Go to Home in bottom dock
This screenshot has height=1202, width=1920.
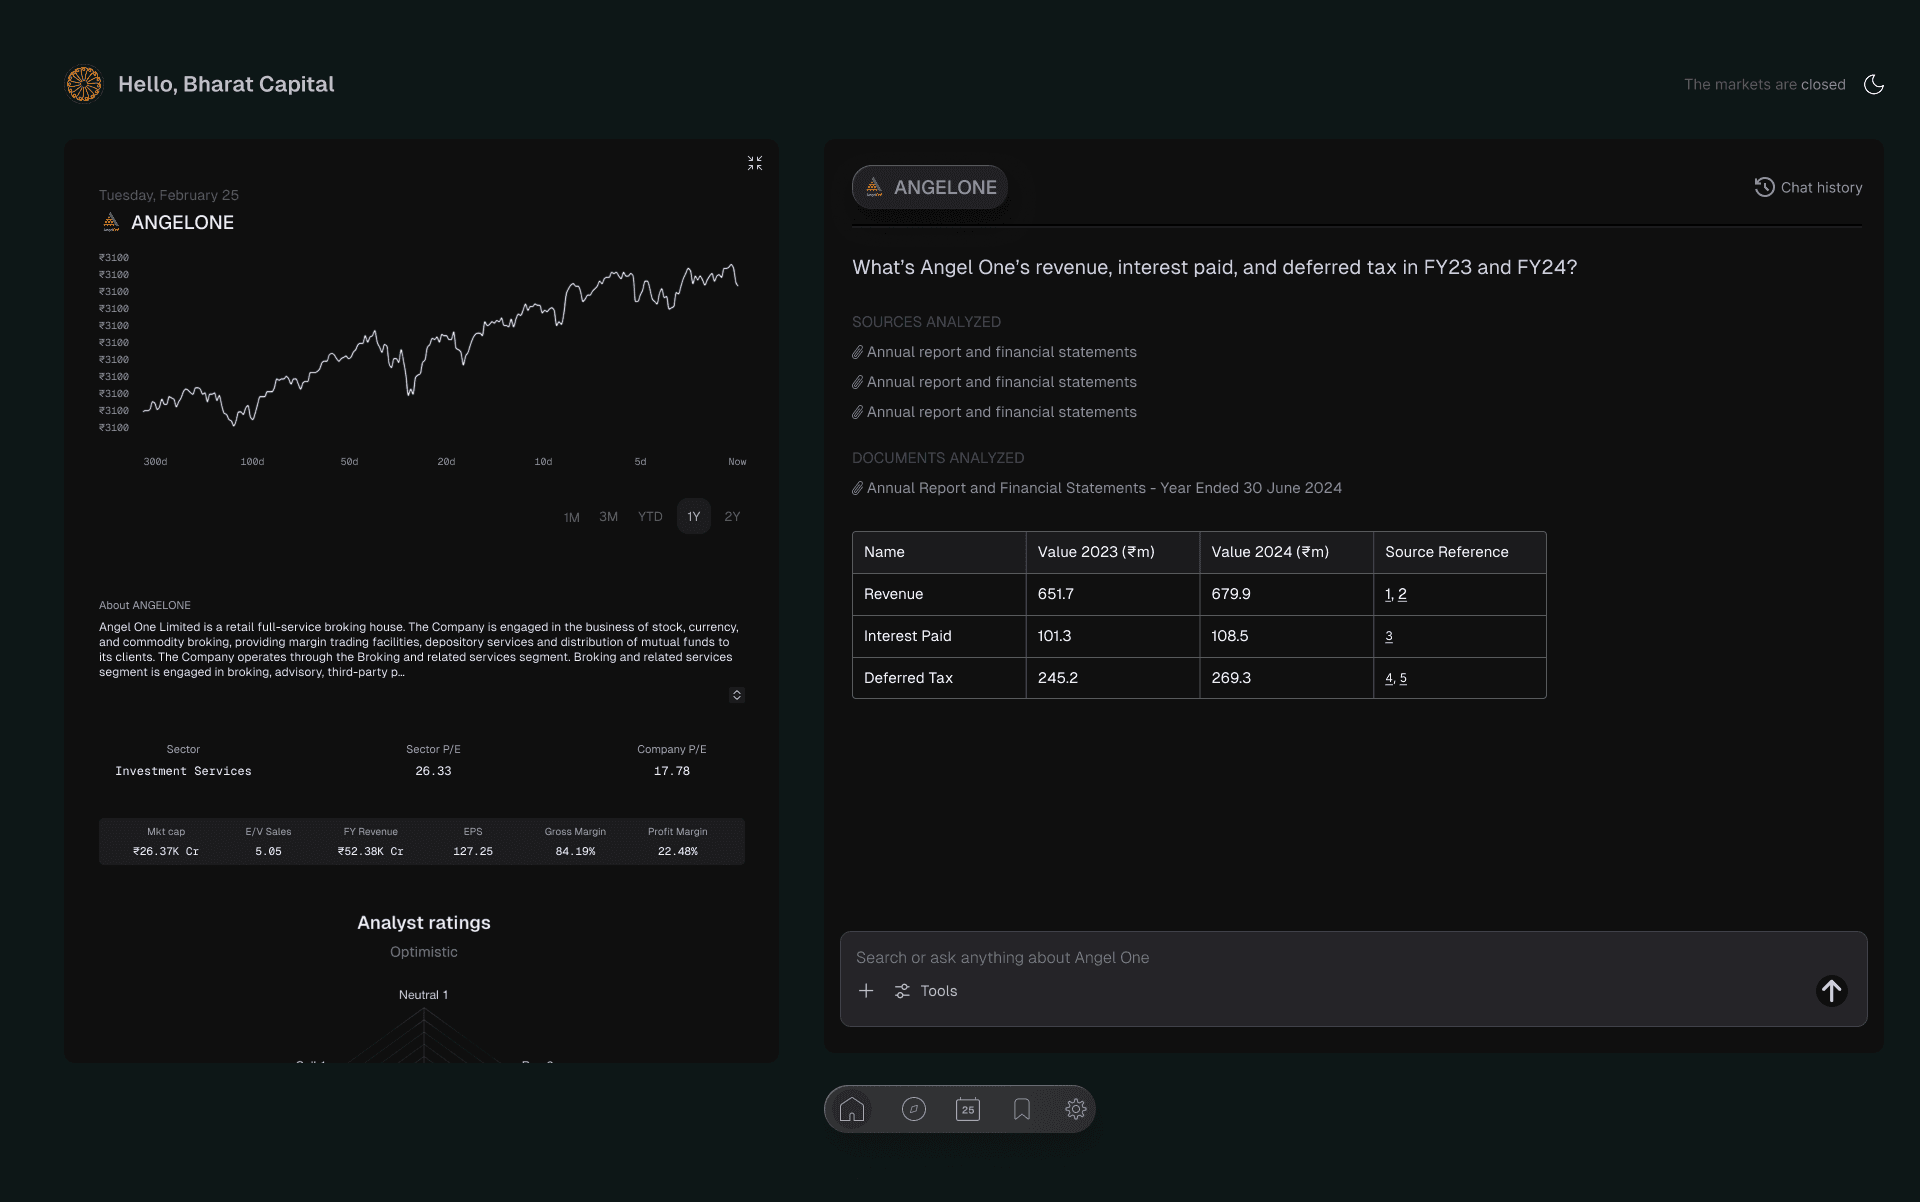coord(852,1109)
